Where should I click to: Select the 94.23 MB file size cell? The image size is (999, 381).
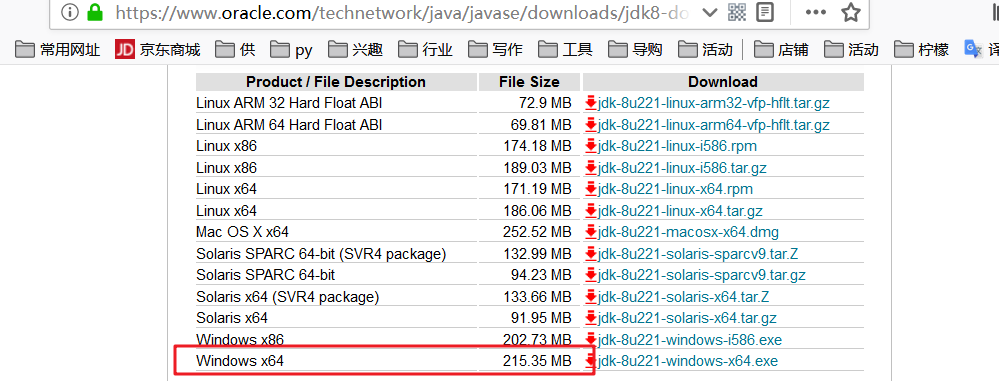tap(529, 275)
